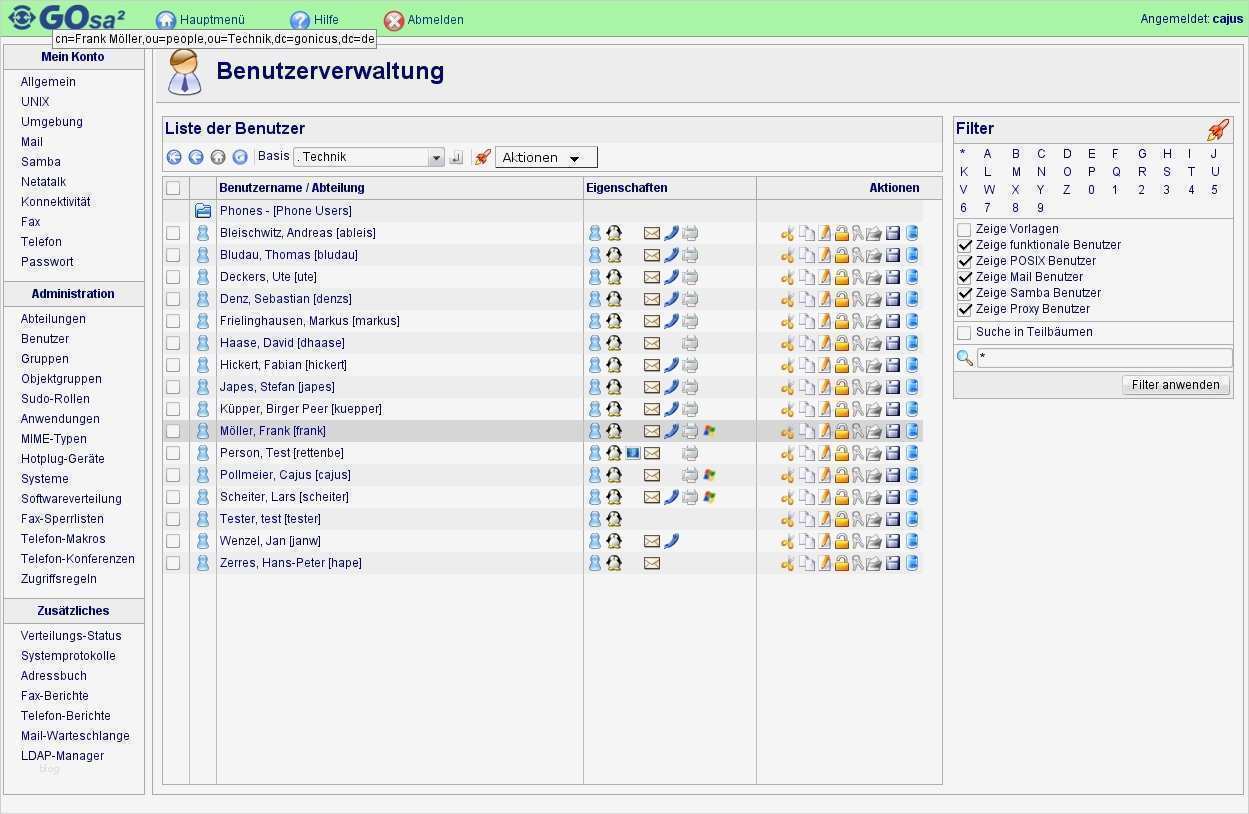Delete user Japes, Stefan with blue trash icon
The image size is (1249, 814).
(x=912, y=387)
